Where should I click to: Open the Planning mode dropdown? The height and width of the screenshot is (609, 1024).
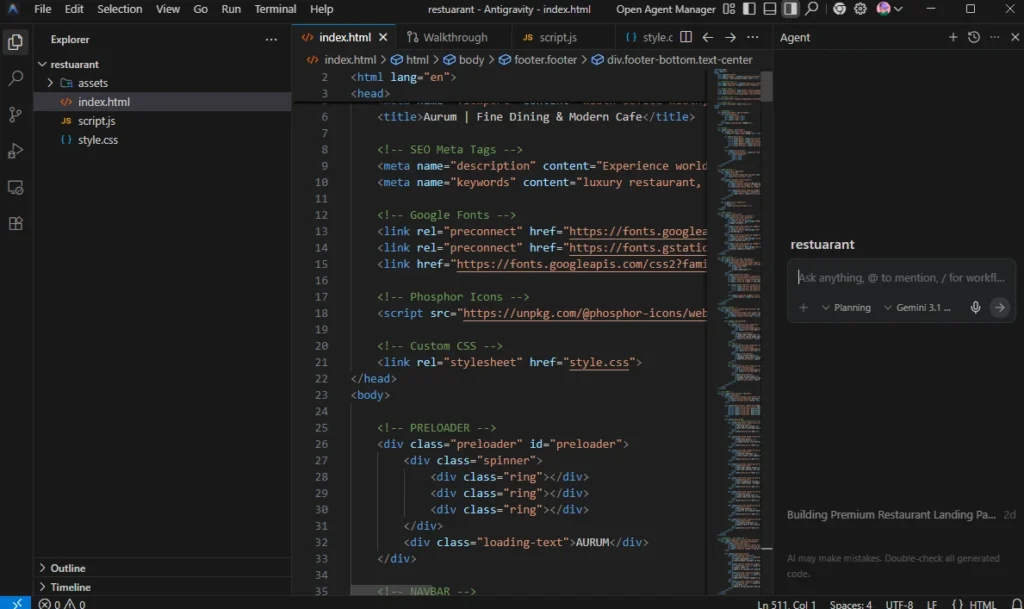846,307
